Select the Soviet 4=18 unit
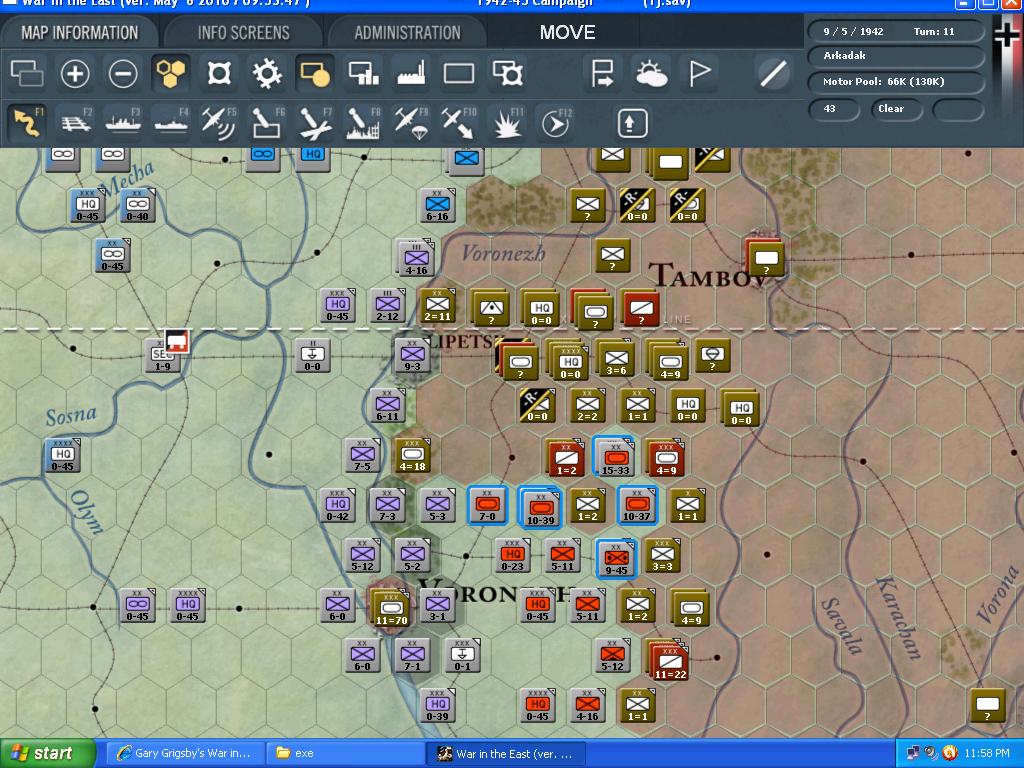This screenshot has width=1024, height=768. tap(412, 456)
